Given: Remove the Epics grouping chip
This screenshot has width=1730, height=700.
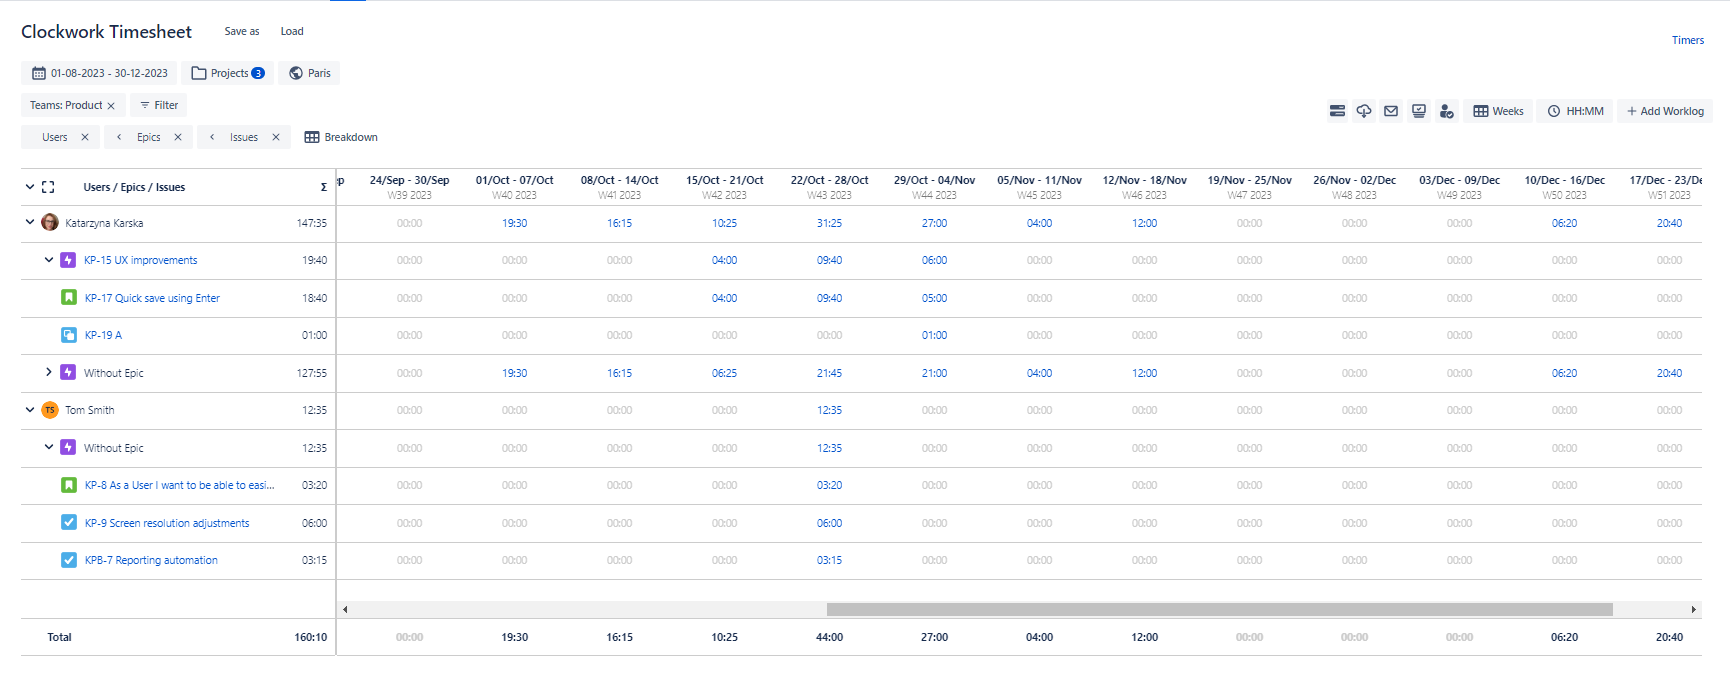Looking at the screenshot, I should pyautogui.click(x=178, y=137).
